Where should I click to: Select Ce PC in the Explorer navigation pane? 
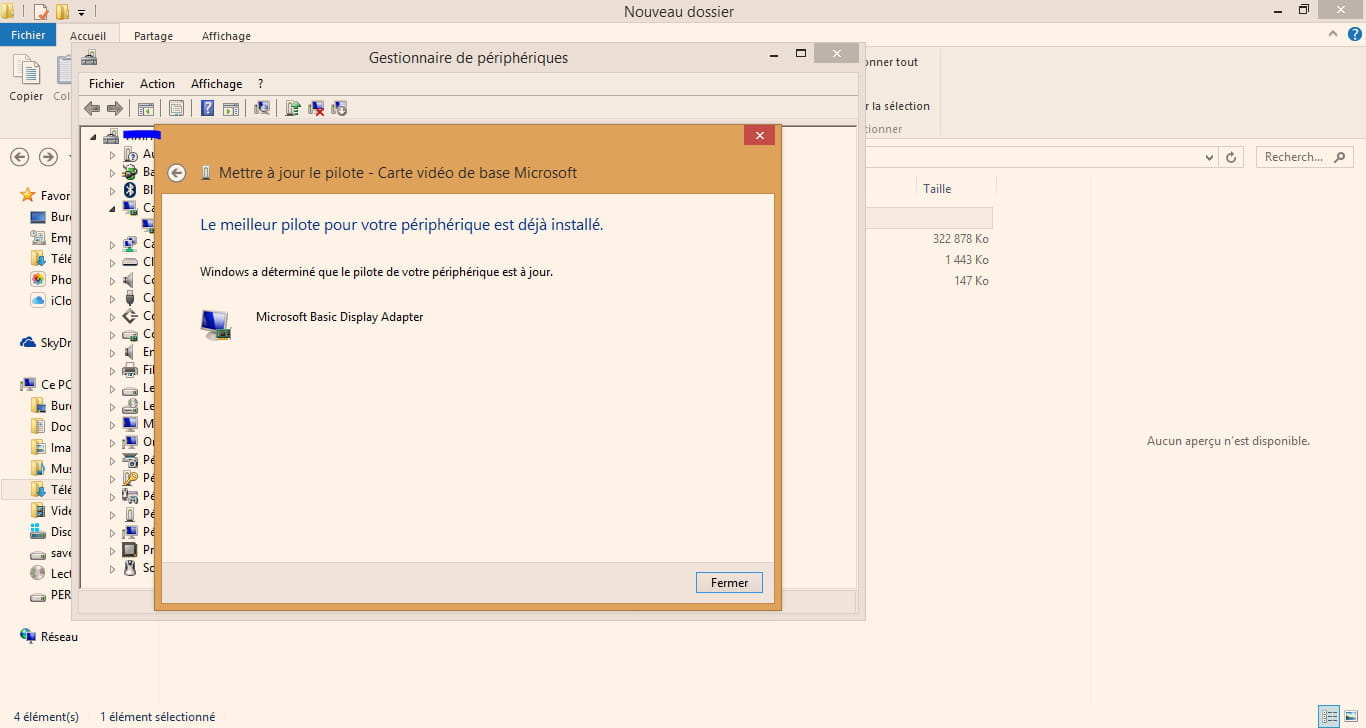tap(46, 384)
